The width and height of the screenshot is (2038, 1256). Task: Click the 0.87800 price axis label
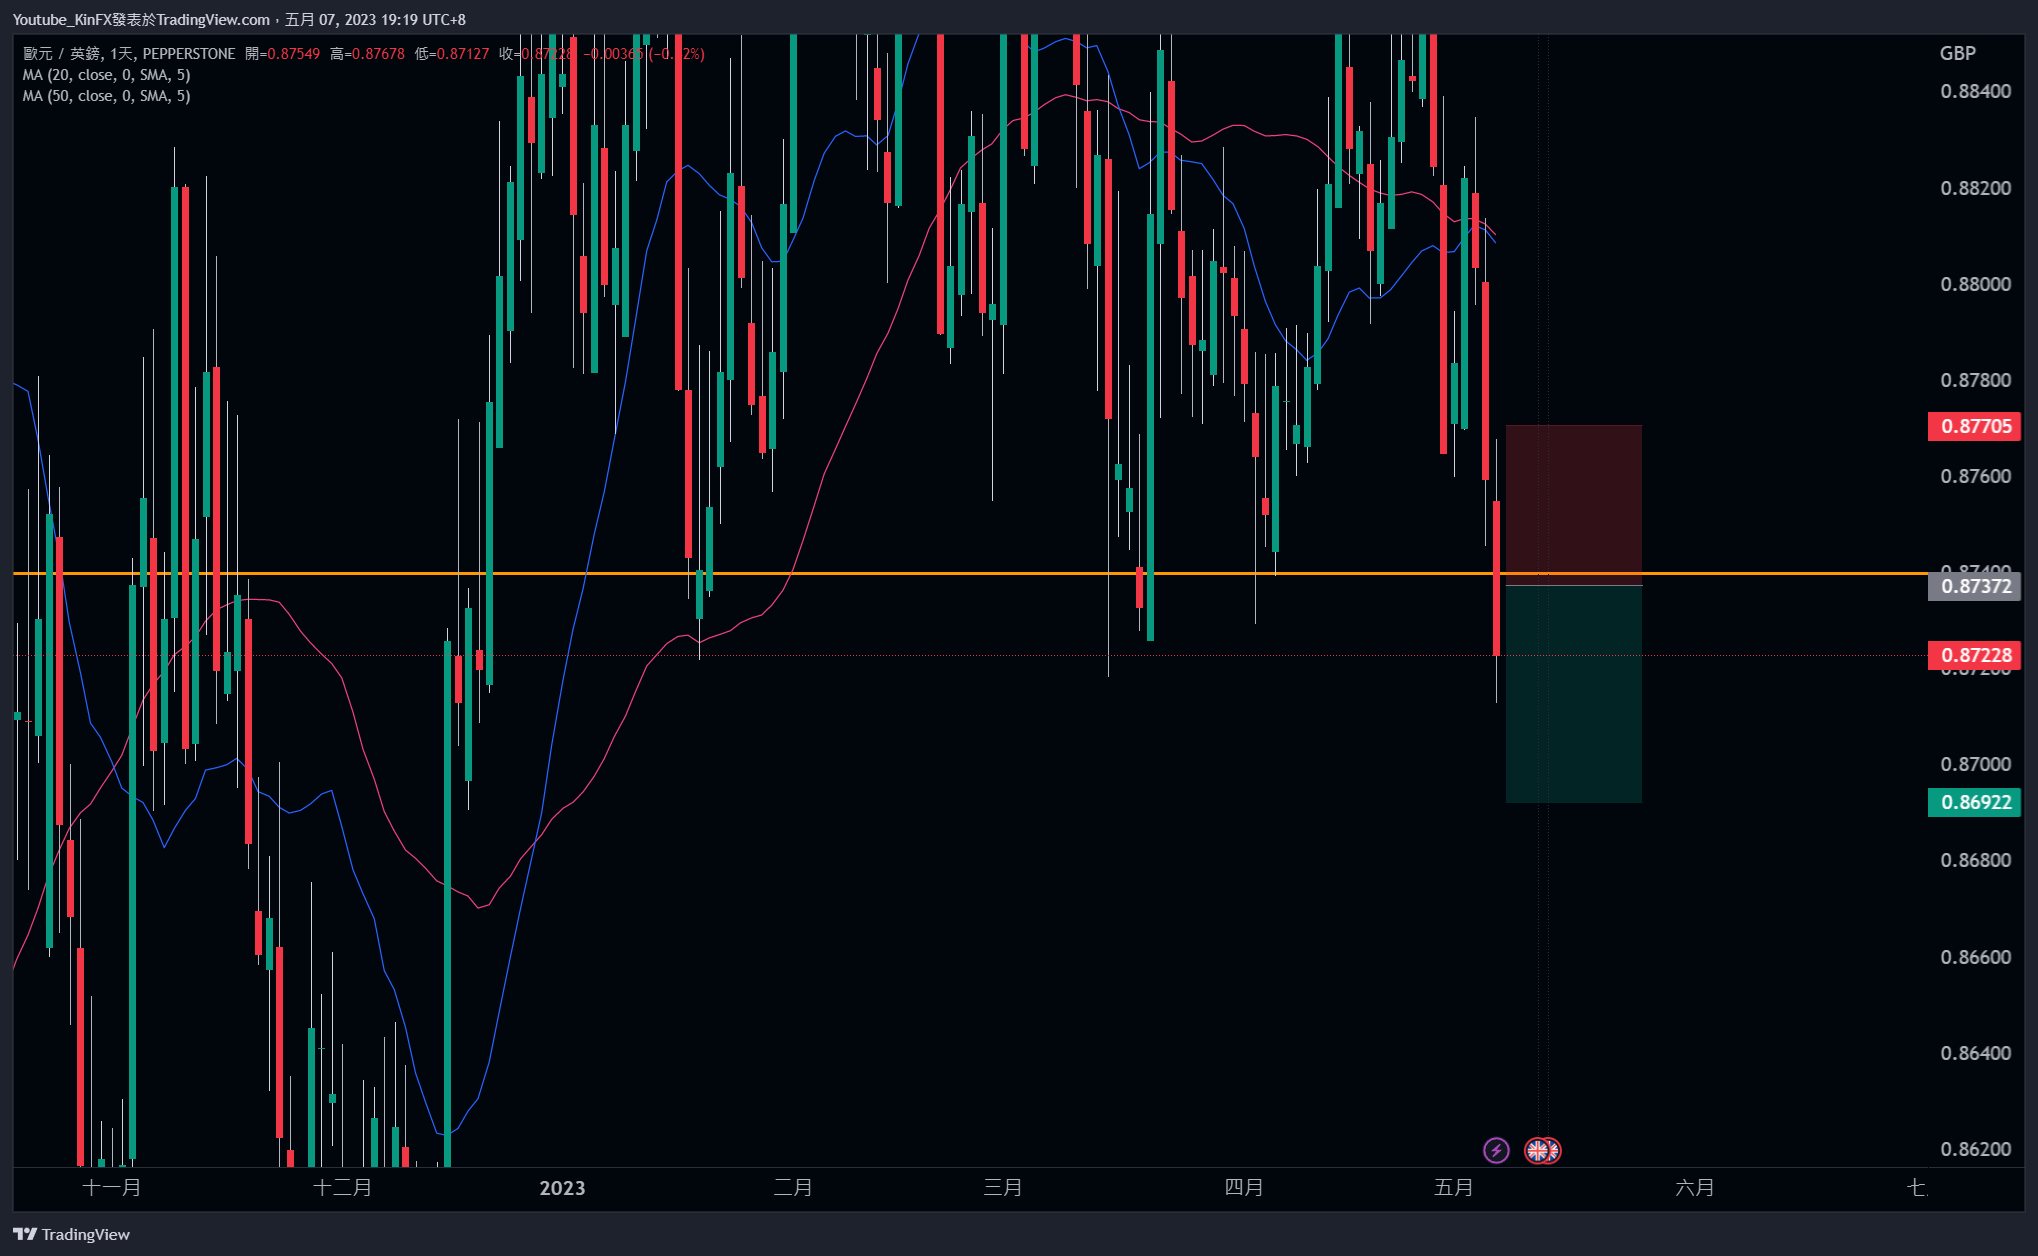tap(1975, 380)
